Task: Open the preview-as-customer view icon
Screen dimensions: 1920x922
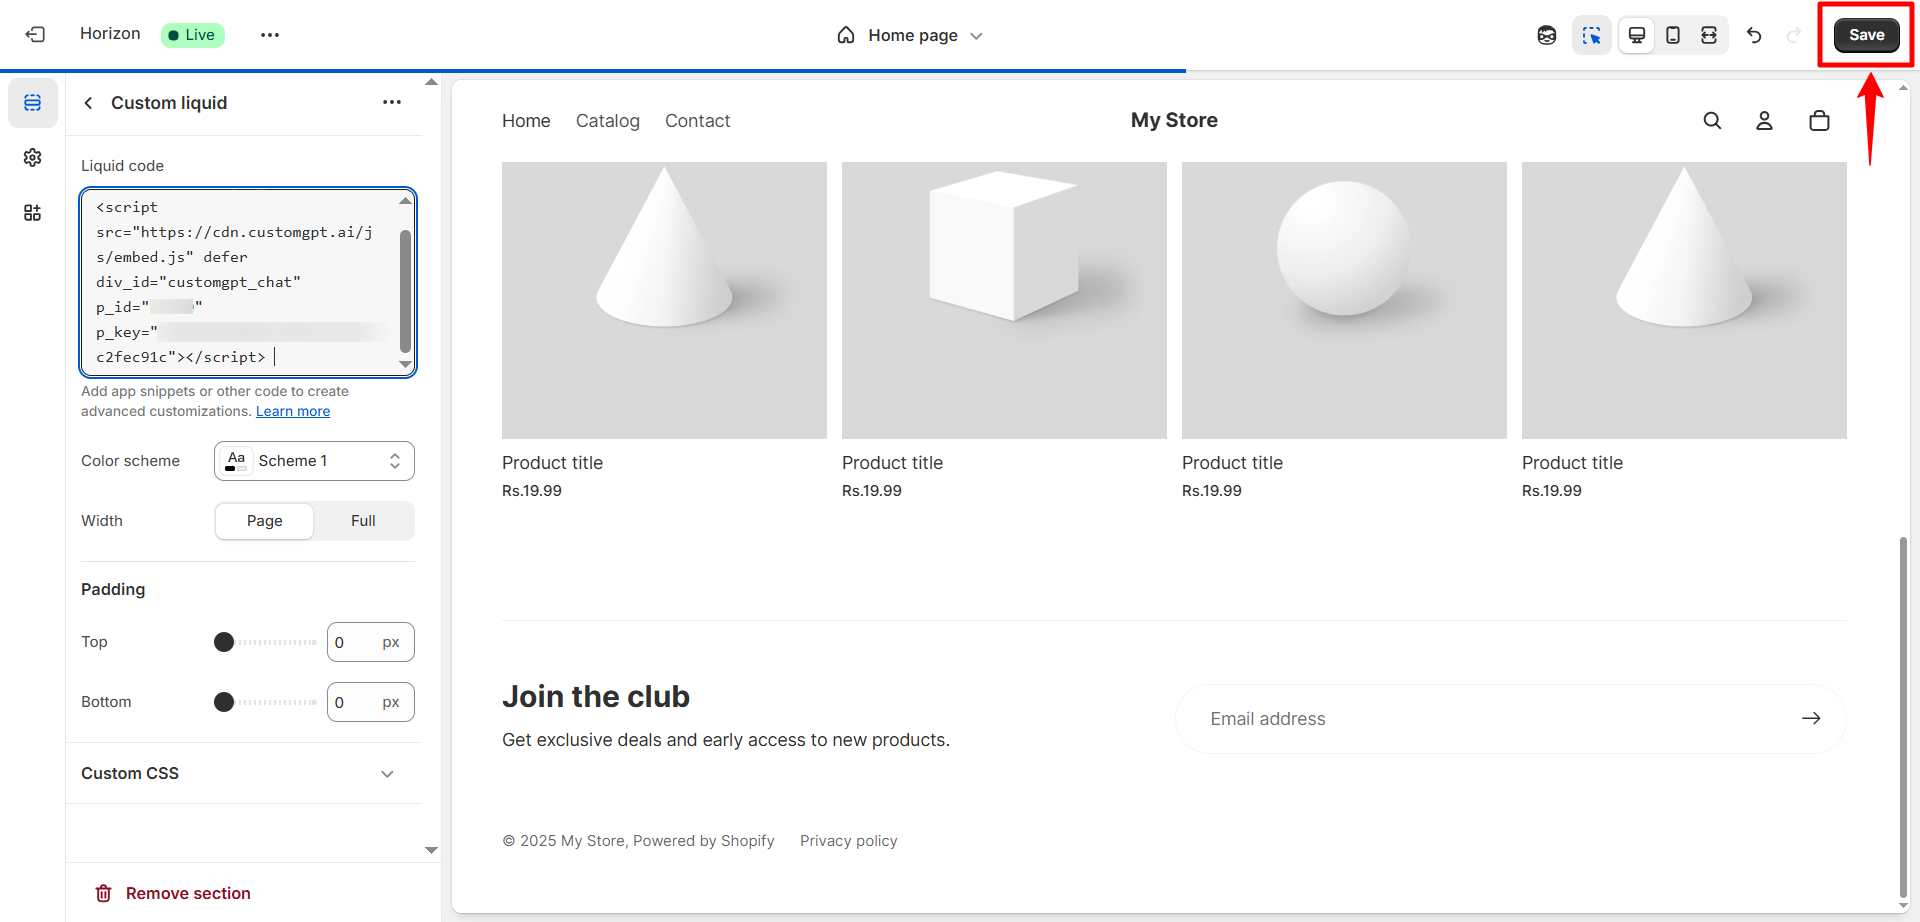Action: click(x=1547, y=35)
